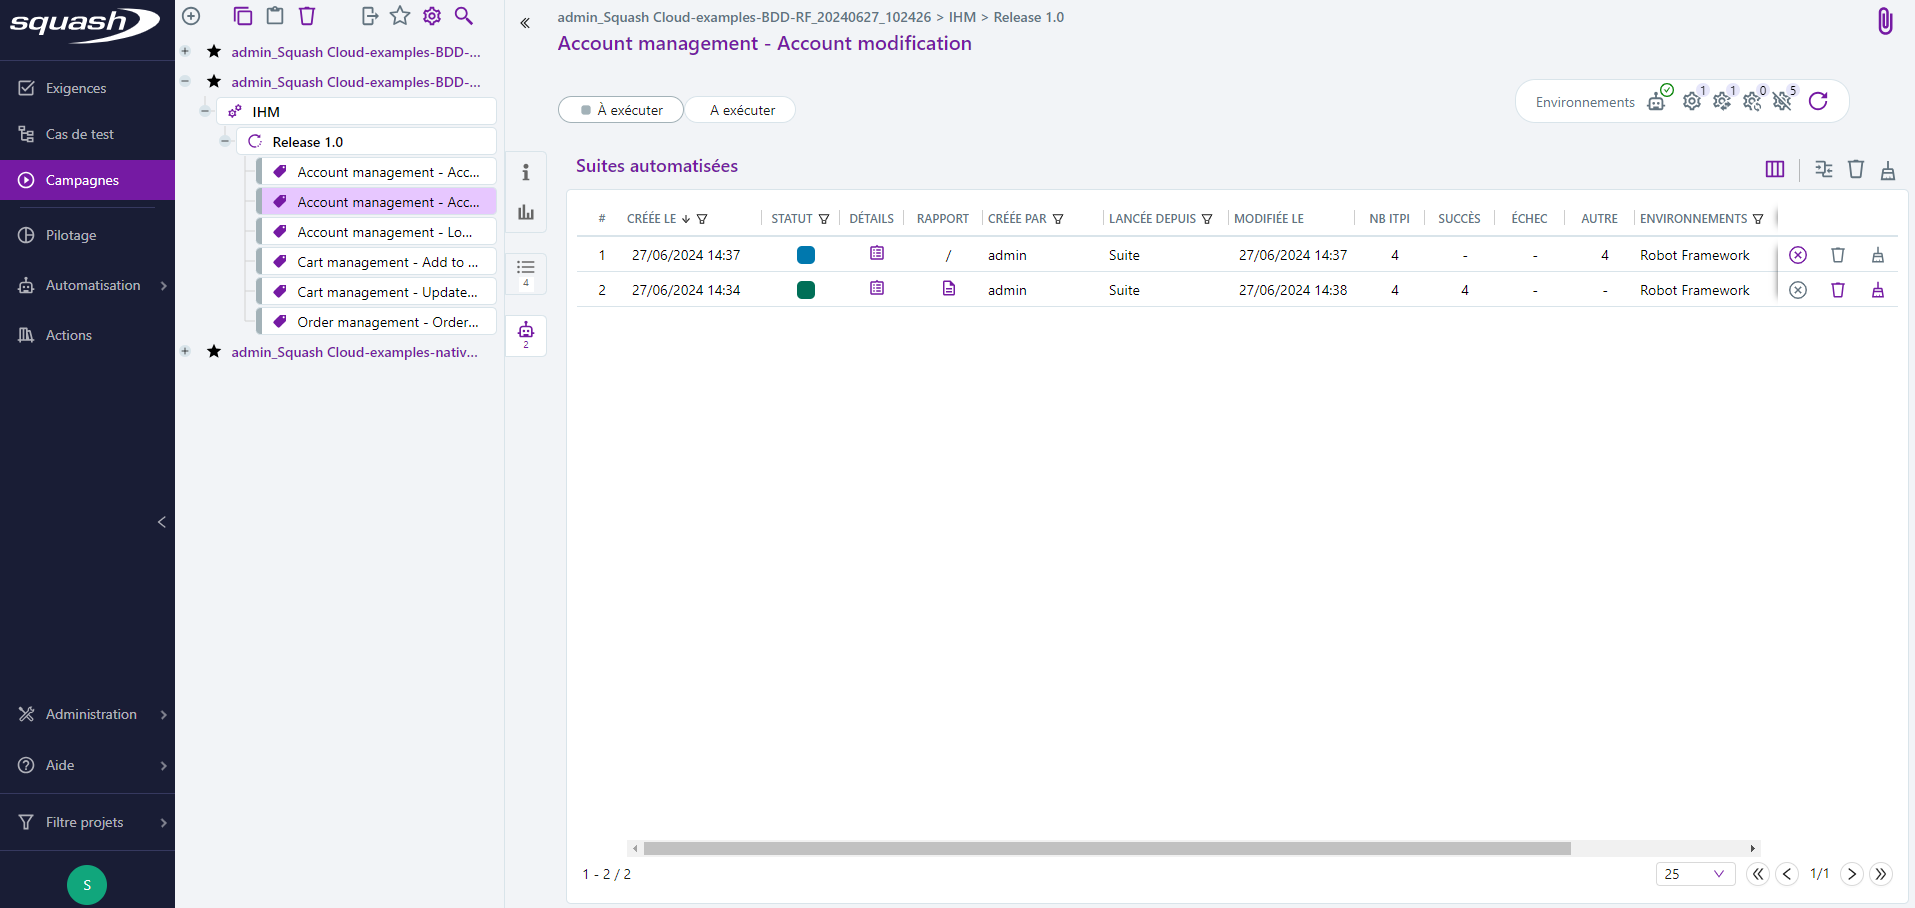
Task: Expand the Automatisation submenu
Action: point(163,286)
